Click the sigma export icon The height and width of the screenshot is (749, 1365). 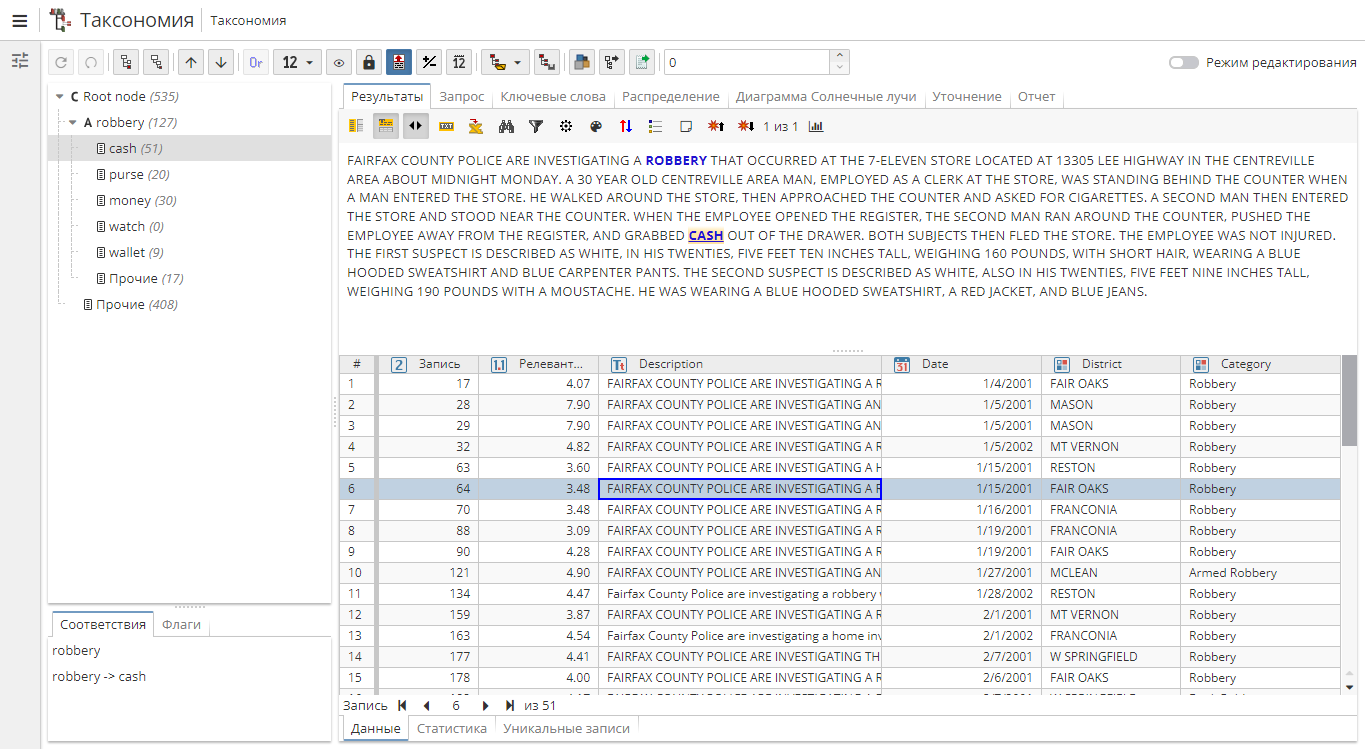point(476,126)
